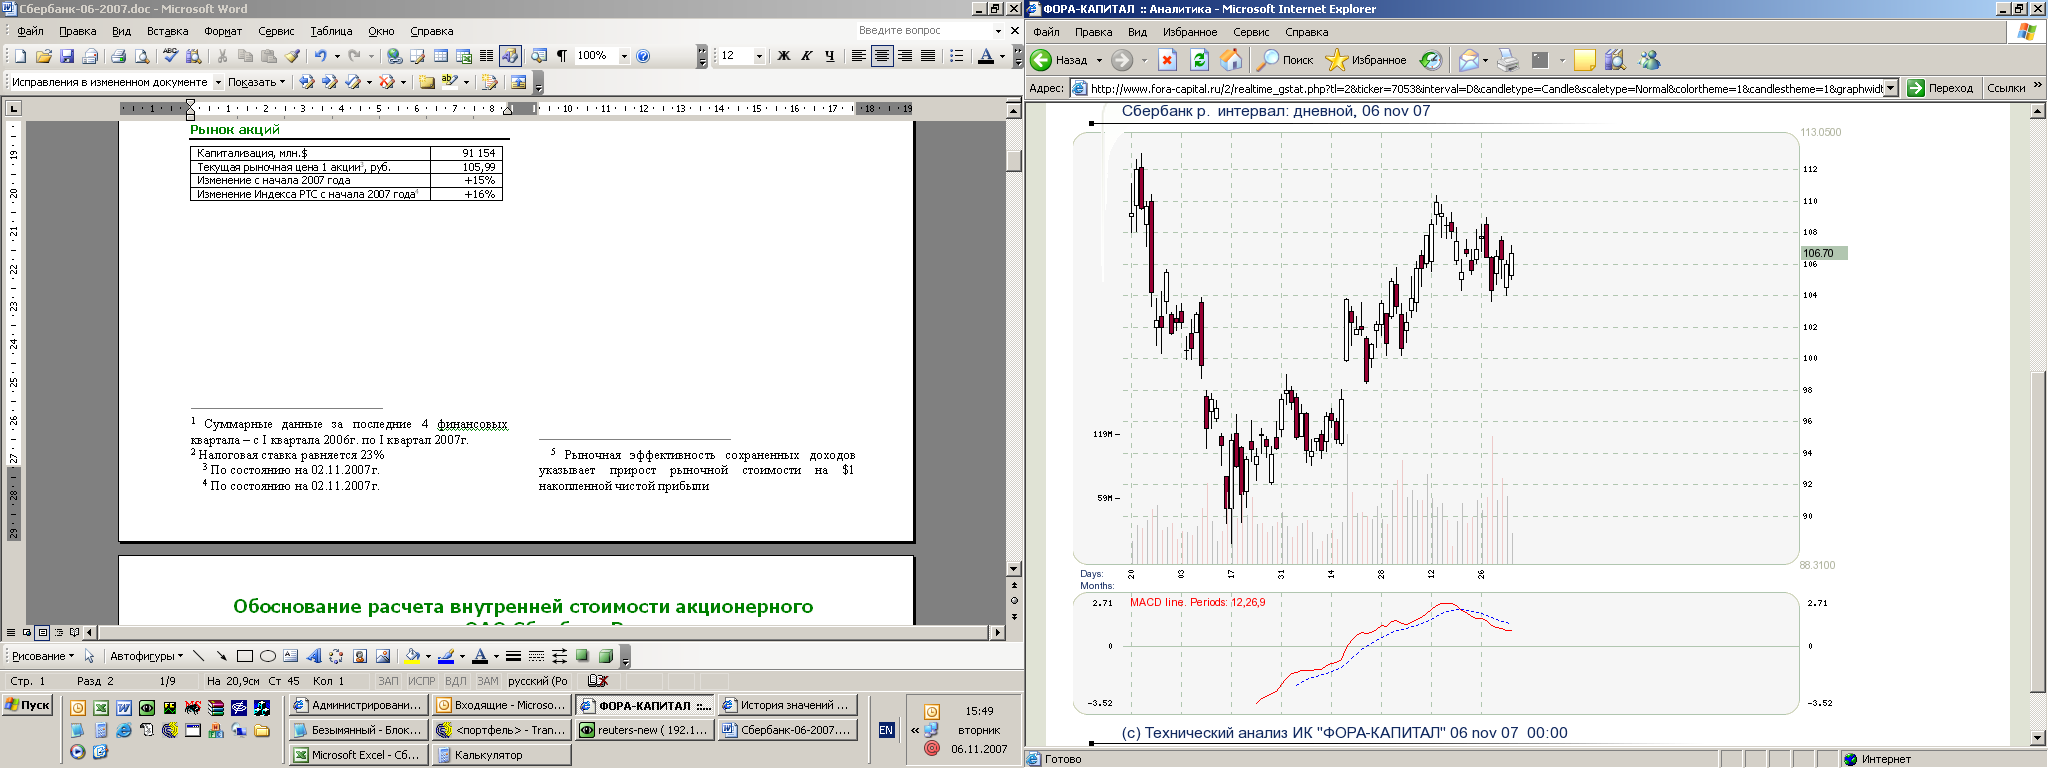Refresh the page in Internet Explorer
2048x768 pixels.
pyautogui.click(x=1199, y=60)
